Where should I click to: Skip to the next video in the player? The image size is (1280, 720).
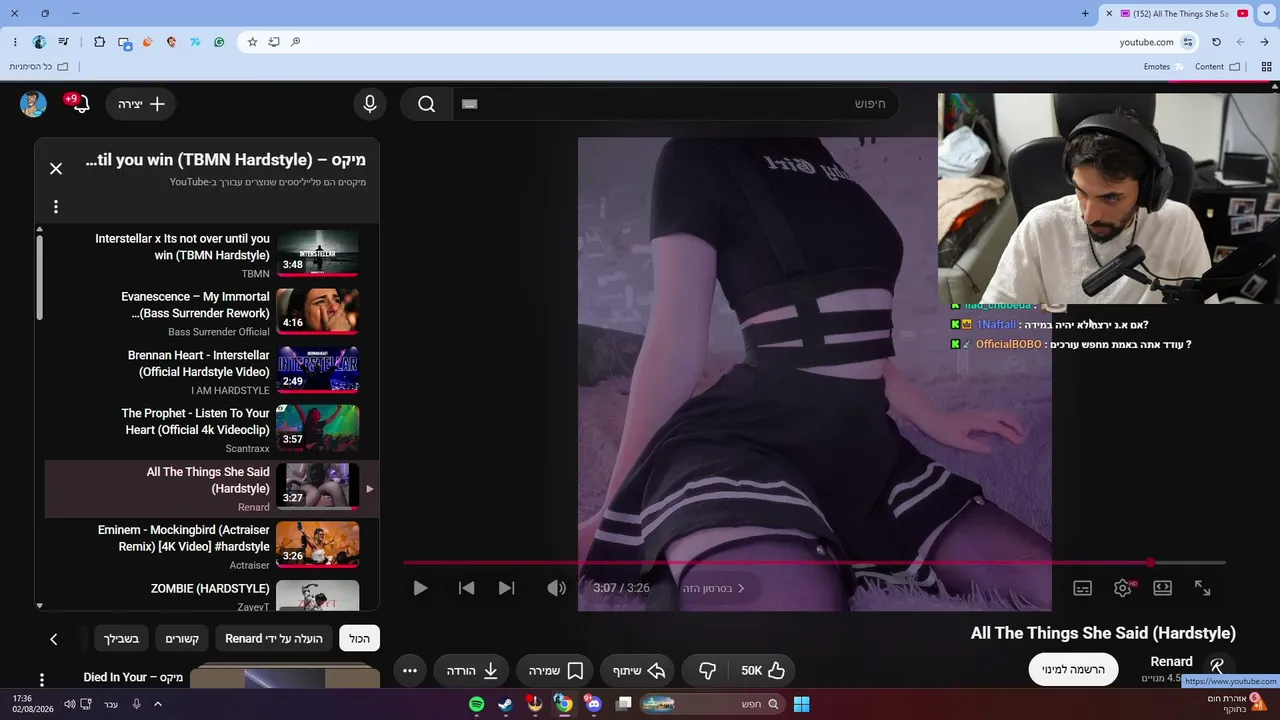(x=506, y=588)
